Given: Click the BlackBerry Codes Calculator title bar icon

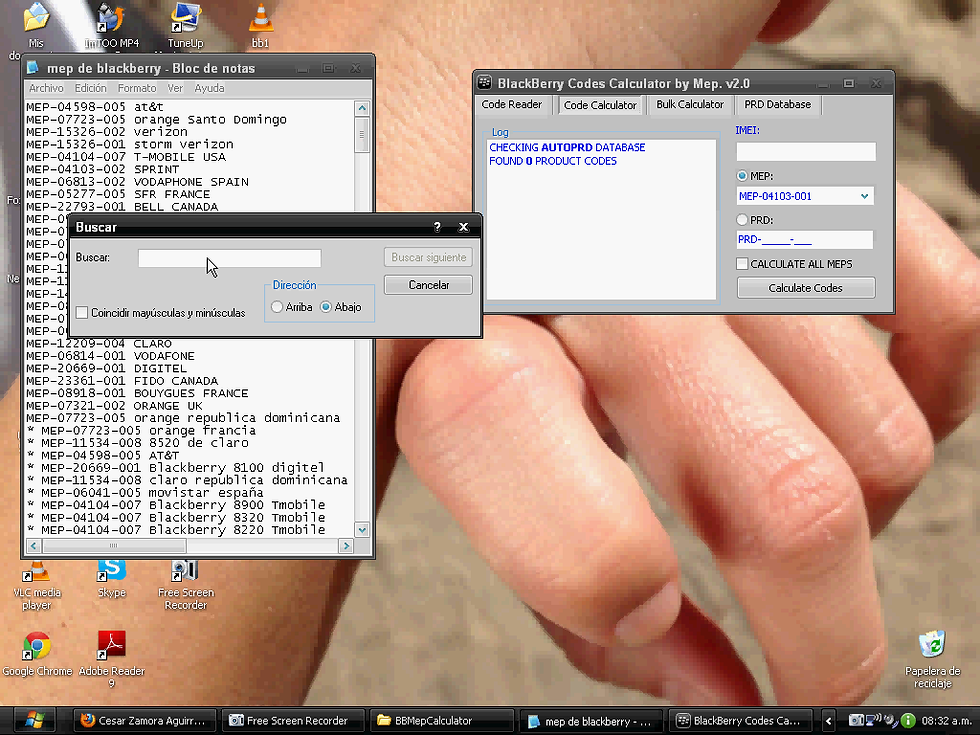Looking at the screenshot, I should click(x=484, y=83).
